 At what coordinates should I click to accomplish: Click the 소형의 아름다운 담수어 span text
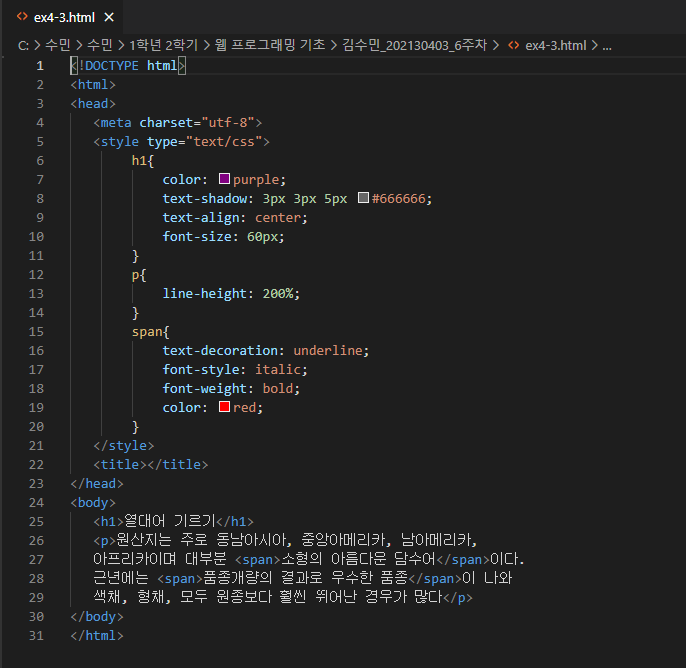point(358,559)
